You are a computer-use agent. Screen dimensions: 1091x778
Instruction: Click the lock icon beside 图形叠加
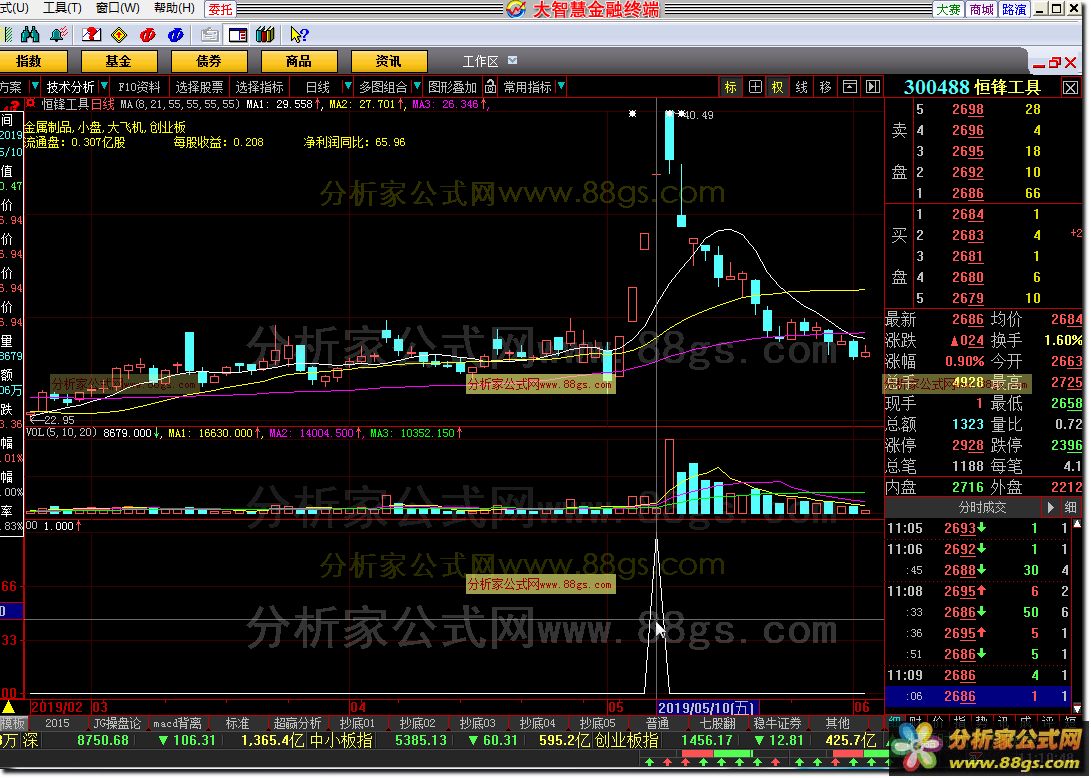[491, 86]
